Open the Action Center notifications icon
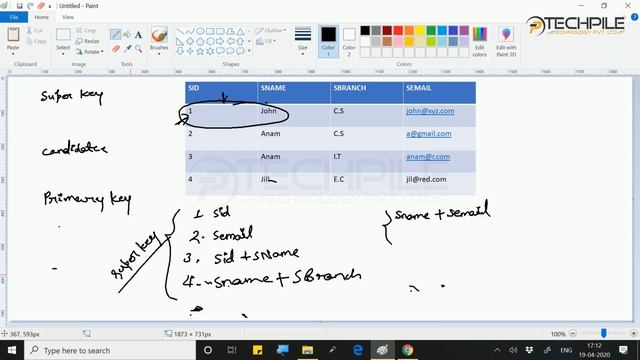This screenshot has height=360, width=640. click(x=623, y=350)
